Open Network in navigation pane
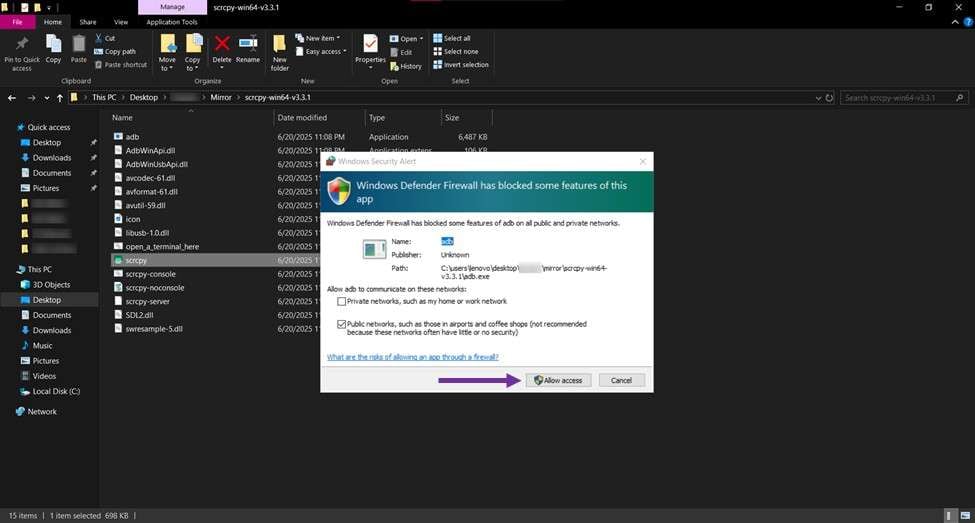Screen dimensions: 975x523 tap(42, 412)
